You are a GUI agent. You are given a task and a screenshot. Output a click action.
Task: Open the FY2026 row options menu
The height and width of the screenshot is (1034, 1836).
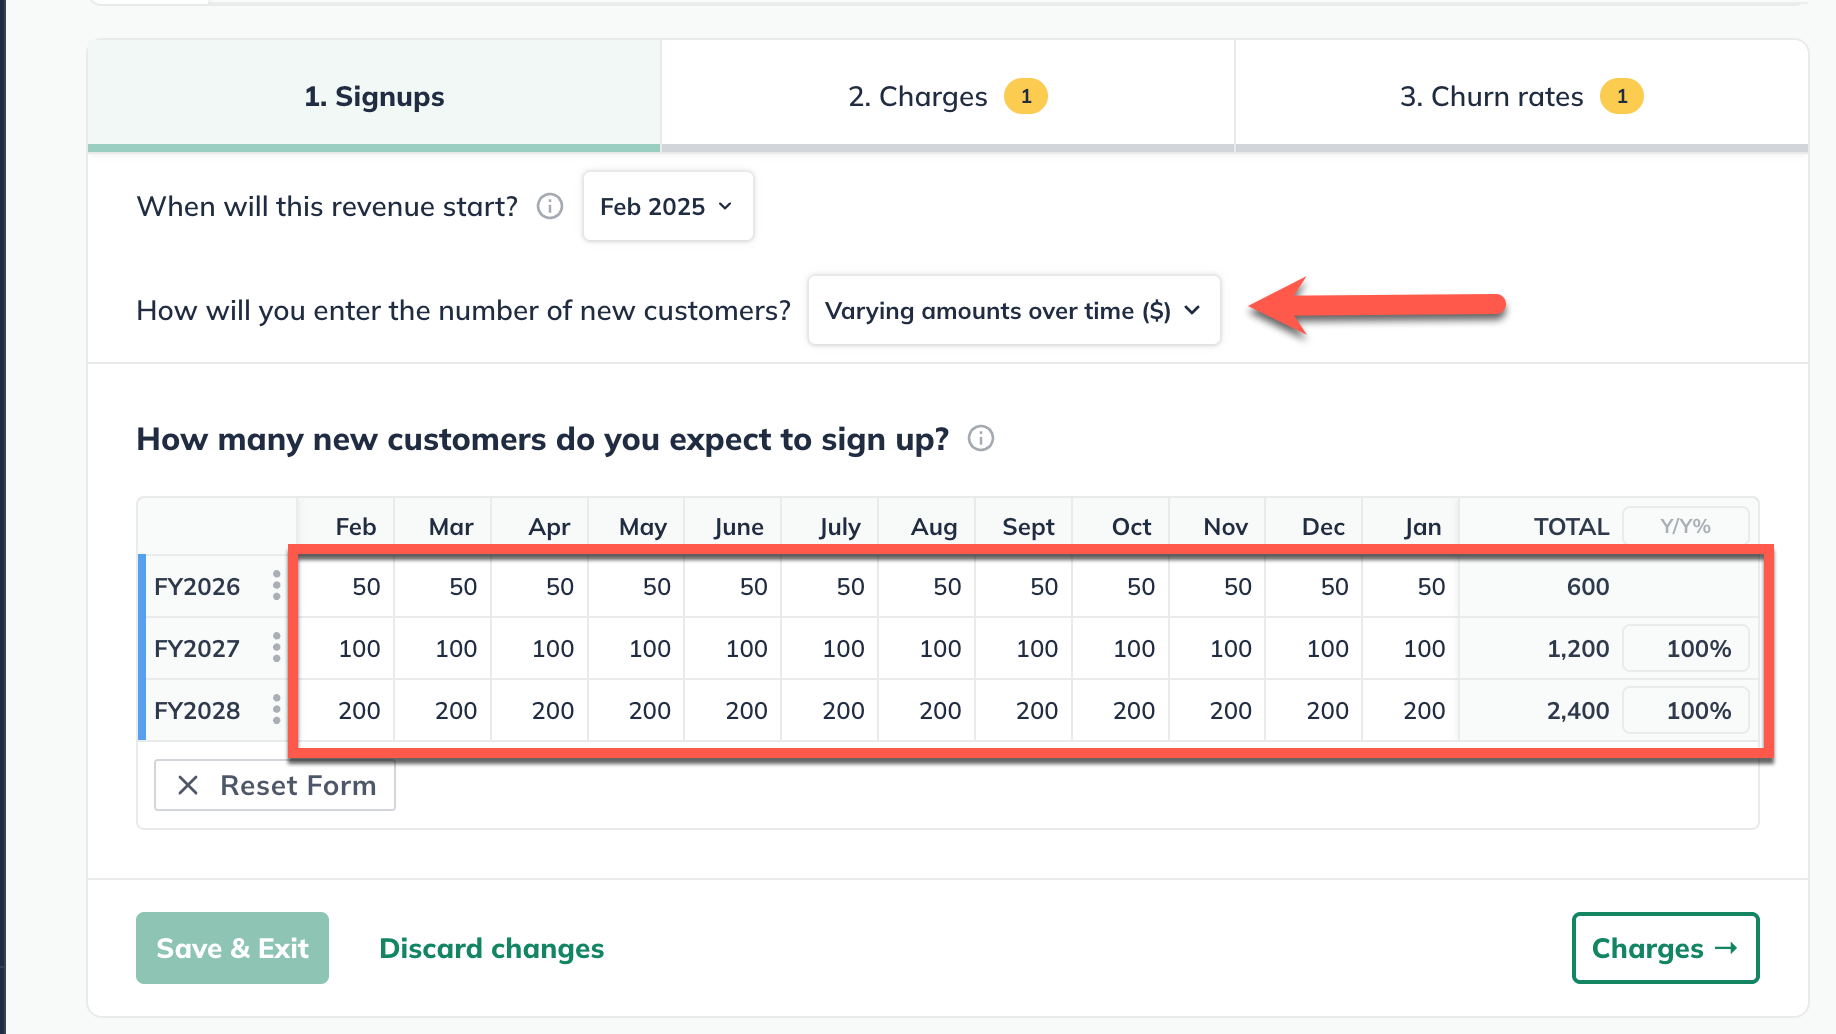pos(275,586)
